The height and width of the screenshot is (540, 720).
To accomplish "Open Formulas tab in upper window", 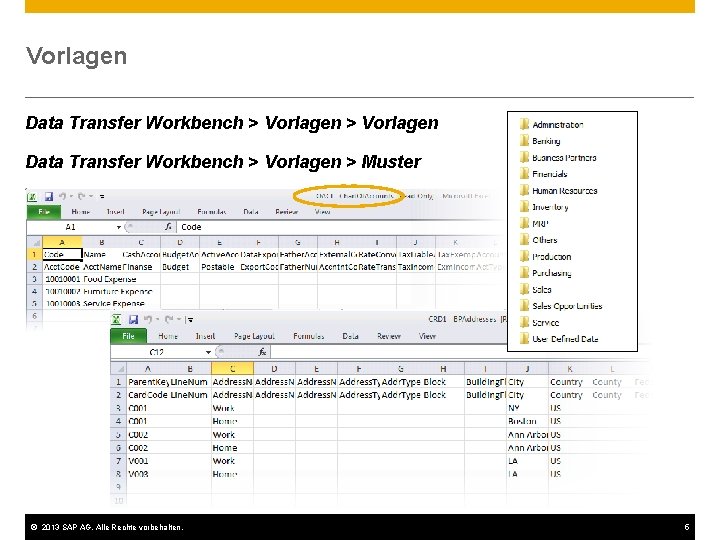I will tap(212, 212).
